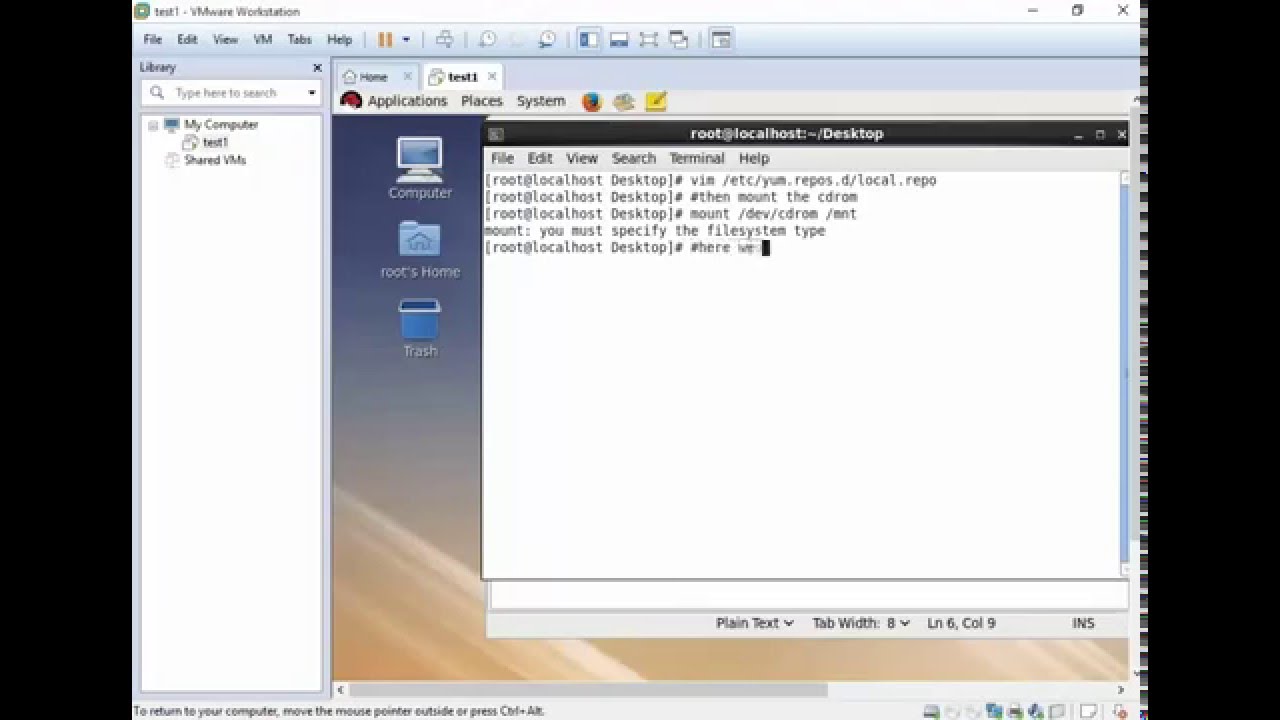Click the Ln 6, Col 9 status text
The width and height of the screenshot is (1280, 720).
tap(961, 623)
